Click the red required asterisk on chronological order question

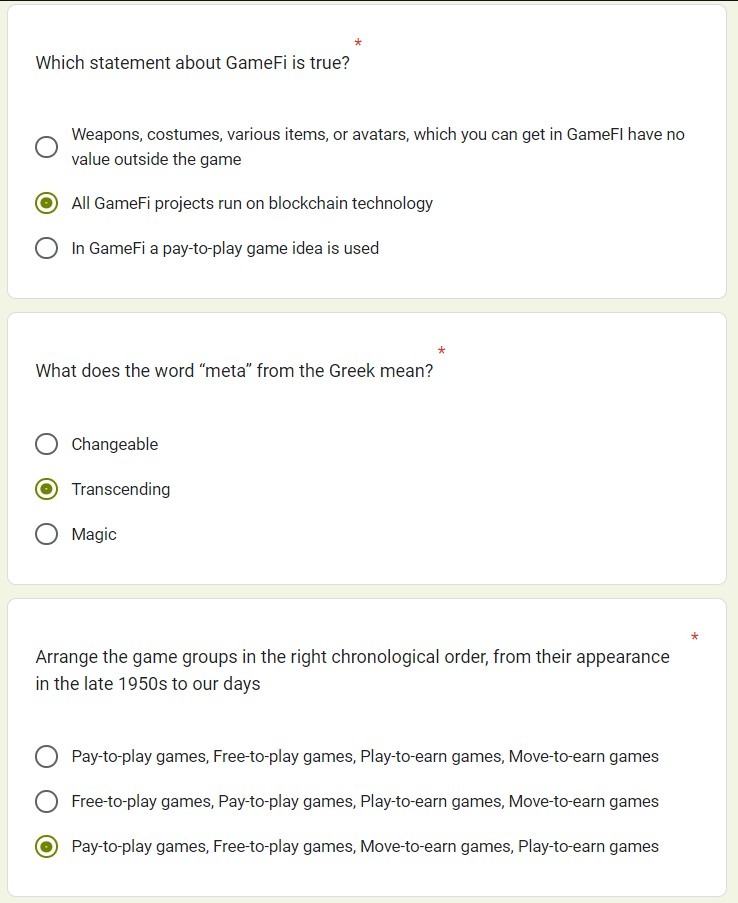[x=694, y=637]
